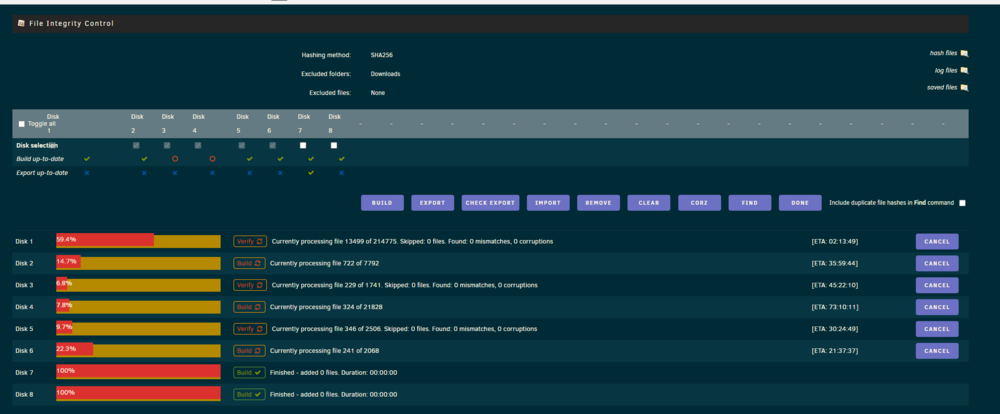Click the CHECK EXPORT button

pyautogui.click(x=490, y=203)
